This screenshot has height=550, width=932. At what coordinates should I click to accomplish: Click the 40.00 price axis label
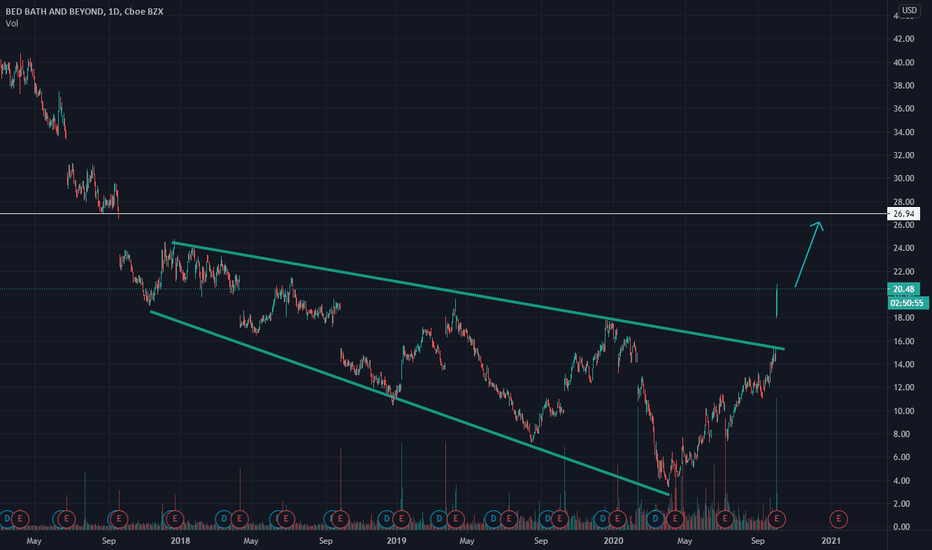click(x=903, y=62)
